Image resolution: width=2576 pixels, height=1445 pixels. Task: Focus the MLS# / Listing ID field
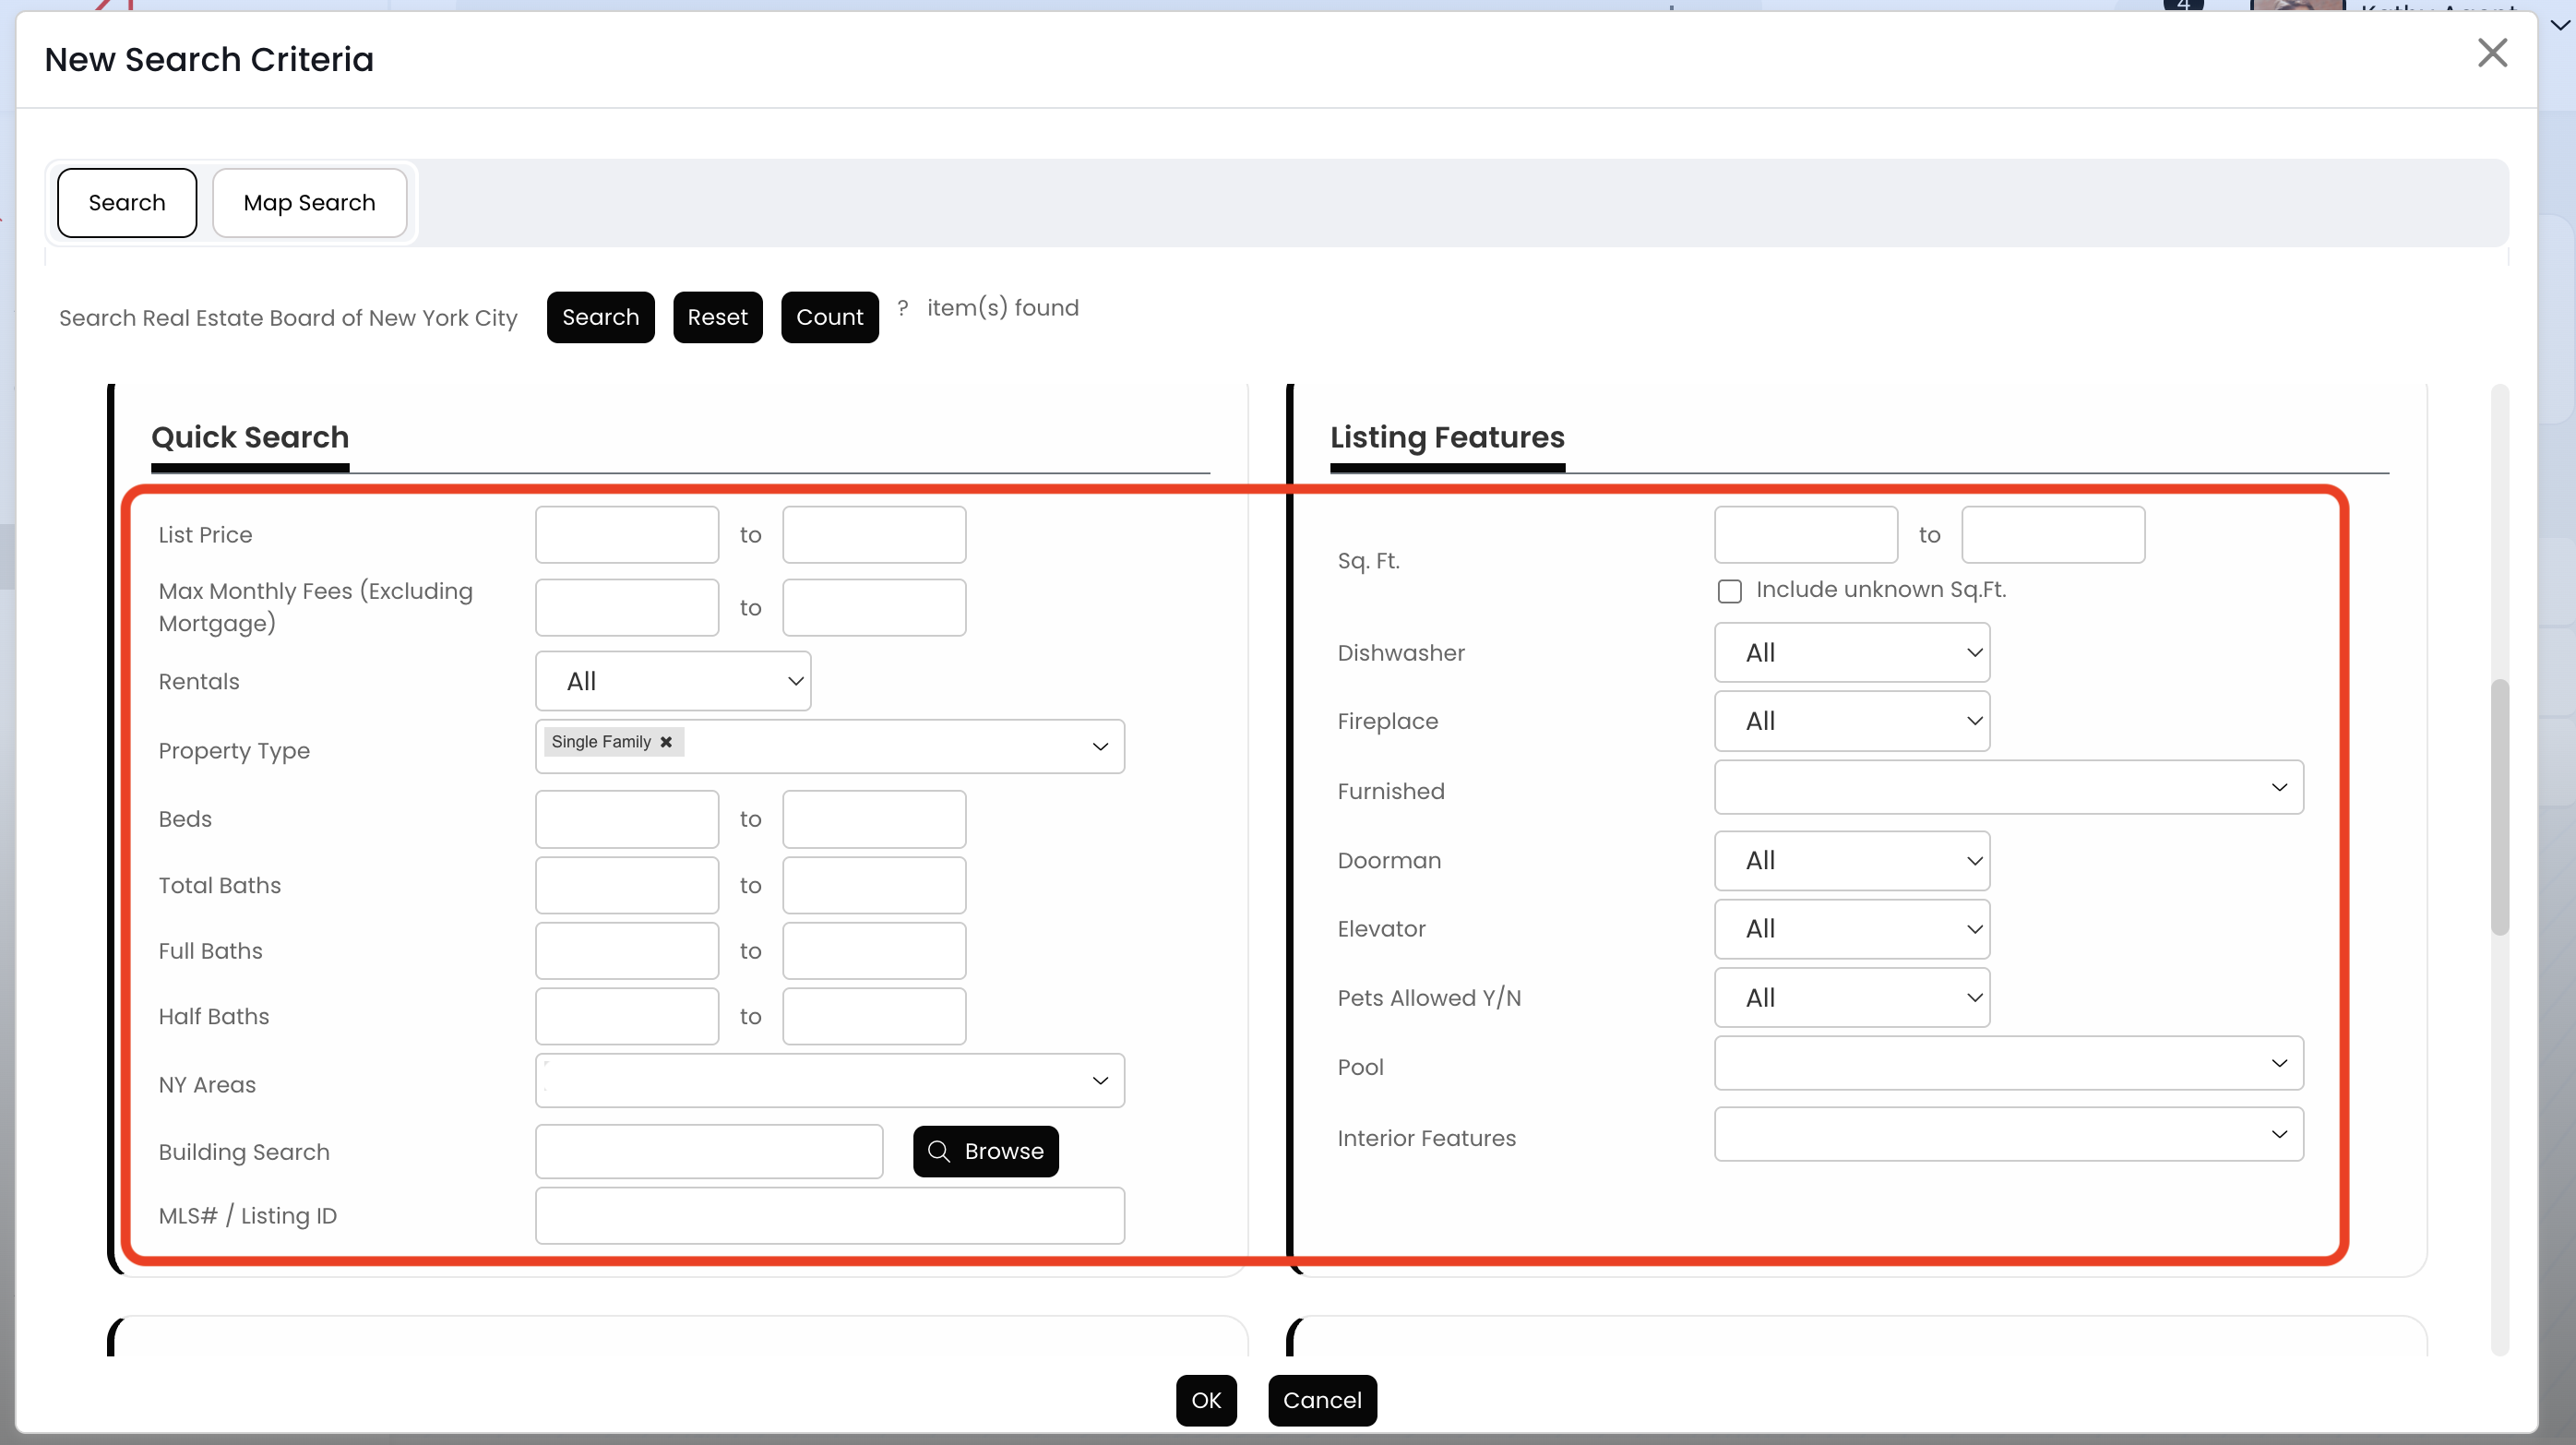tap(829, 1215)
